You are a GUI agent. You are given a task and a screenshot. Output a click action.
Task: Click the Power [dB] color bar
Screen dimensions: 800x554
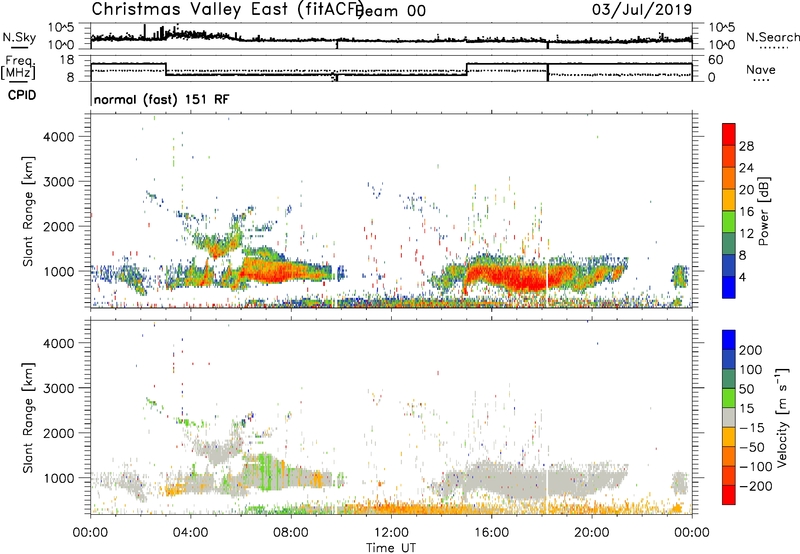click(729, 210)
